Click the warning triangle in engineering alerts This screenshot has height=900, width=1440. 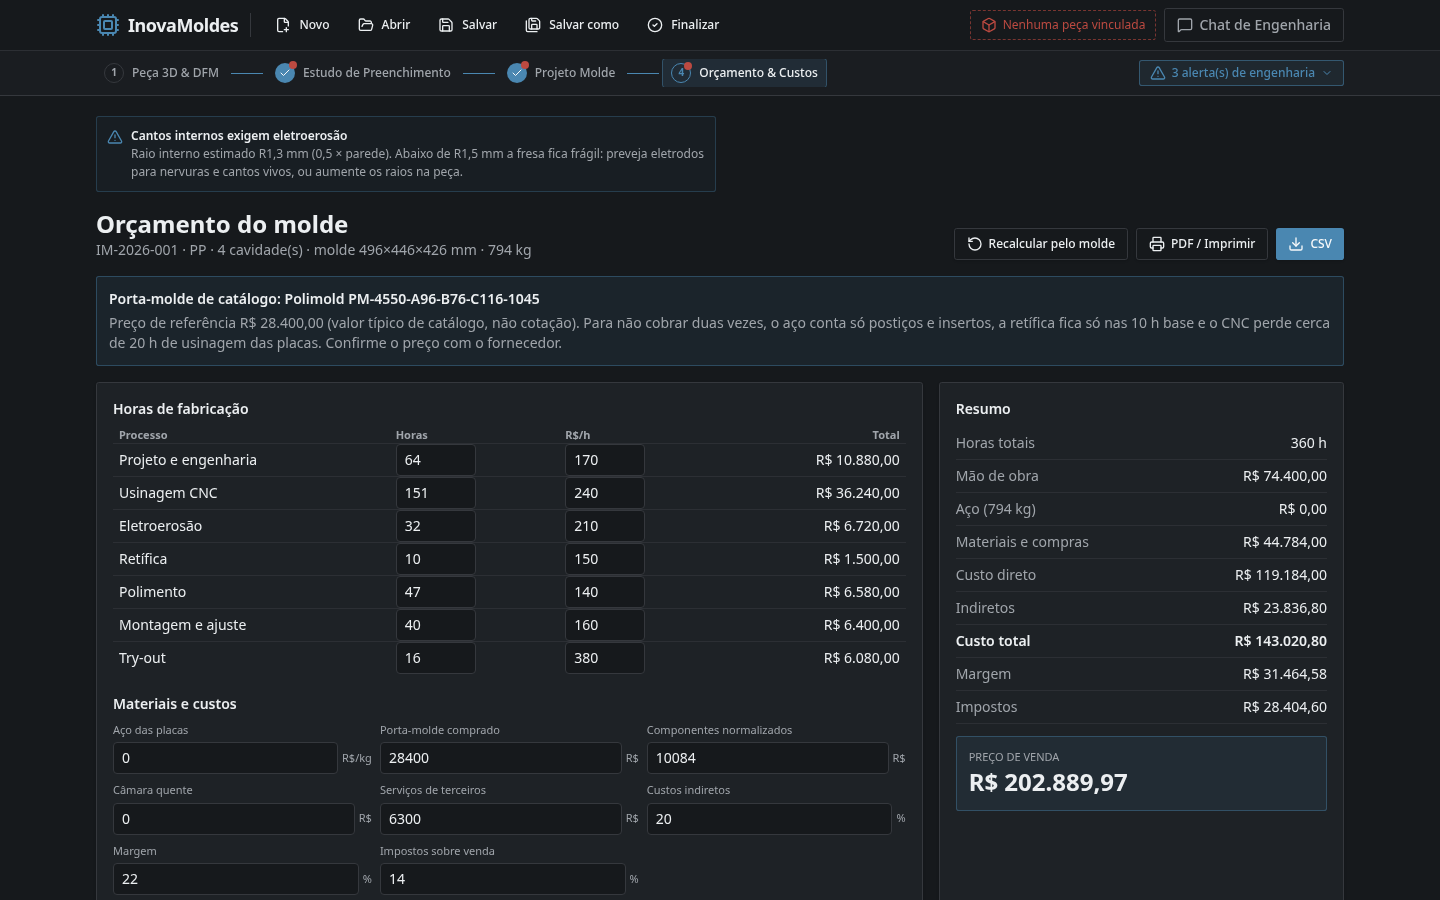(1158, 73)
